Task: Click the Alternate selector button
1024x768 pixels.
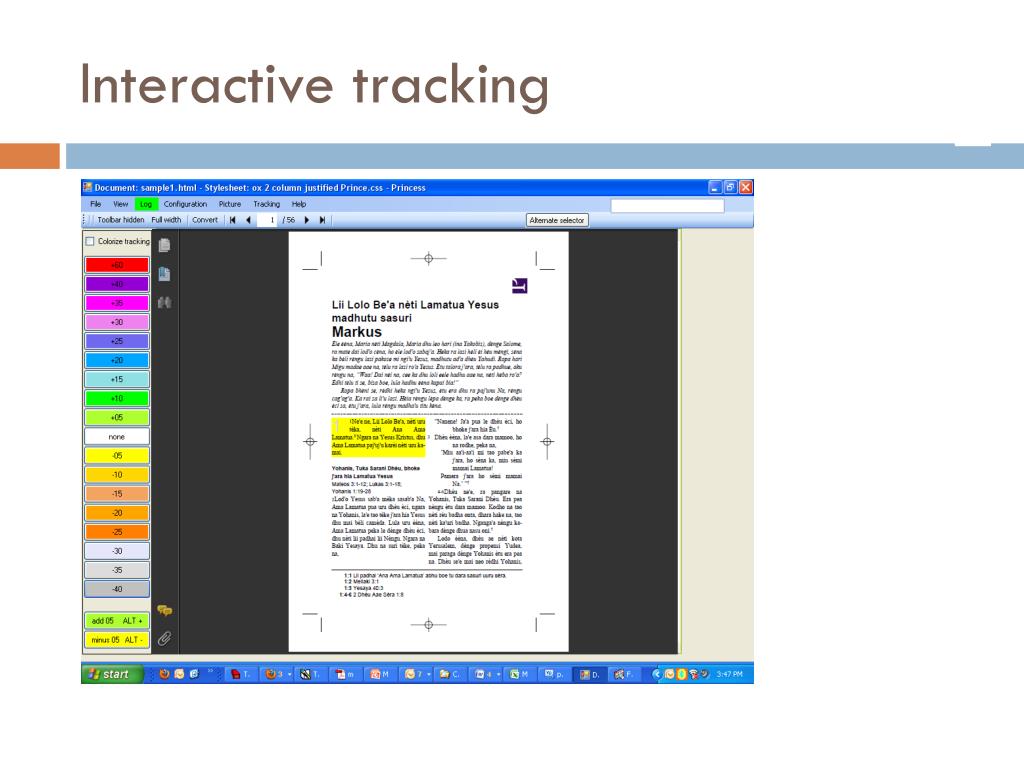Action: pyautogui.click(x=557, y=220)
